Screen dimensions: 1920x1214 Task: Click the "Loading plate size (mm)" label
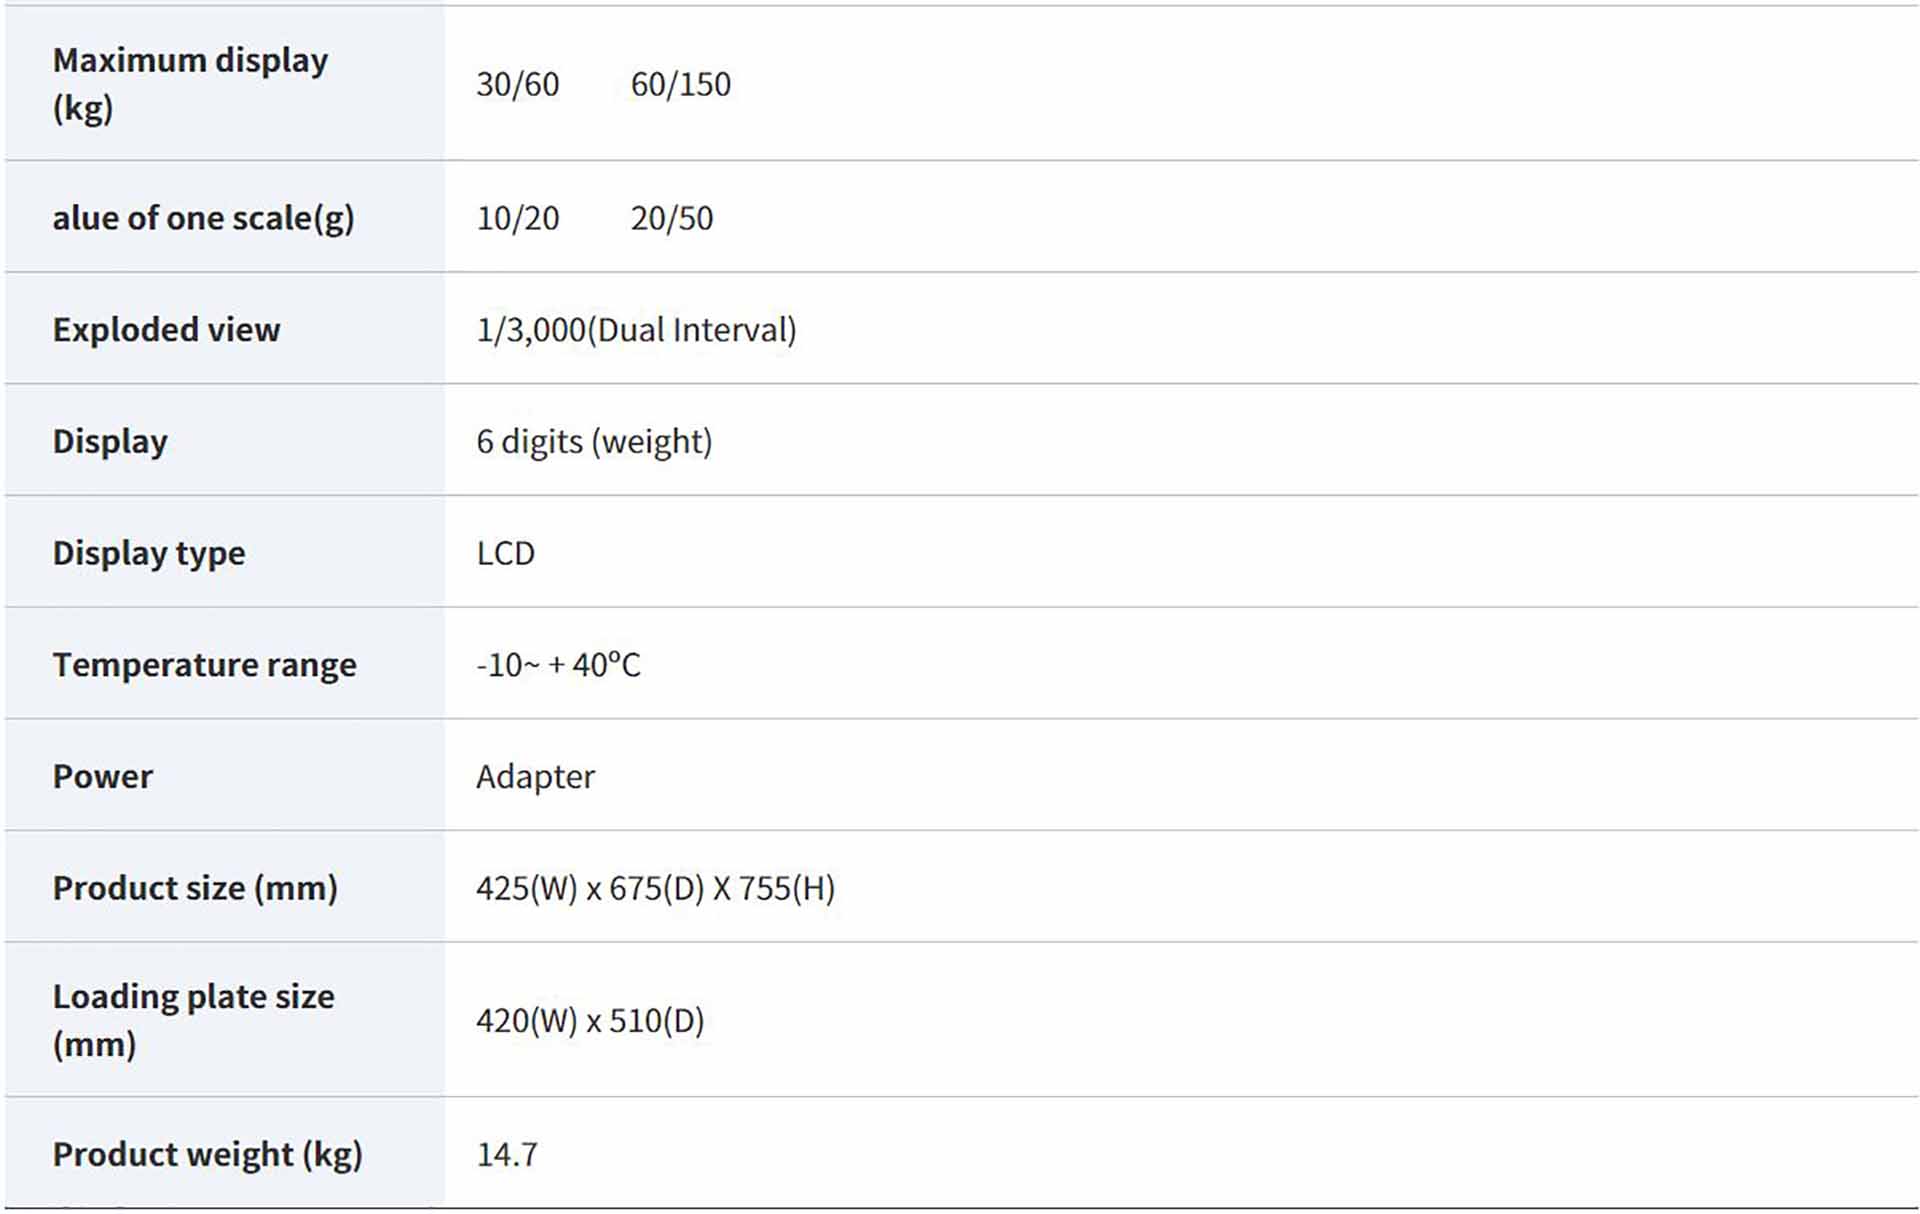point(193,1020)
